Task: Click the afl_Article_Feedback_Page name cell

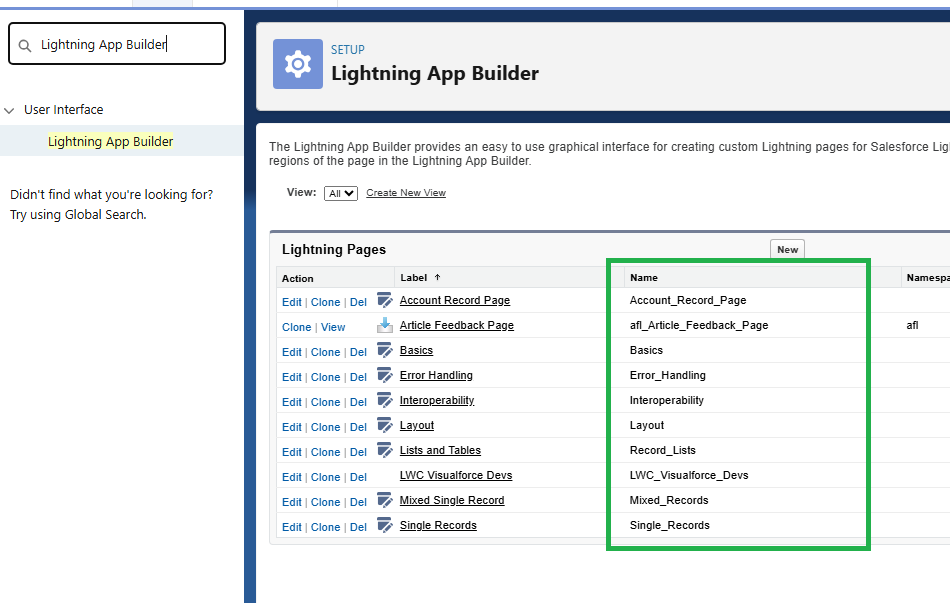Action: click(699, 325)
